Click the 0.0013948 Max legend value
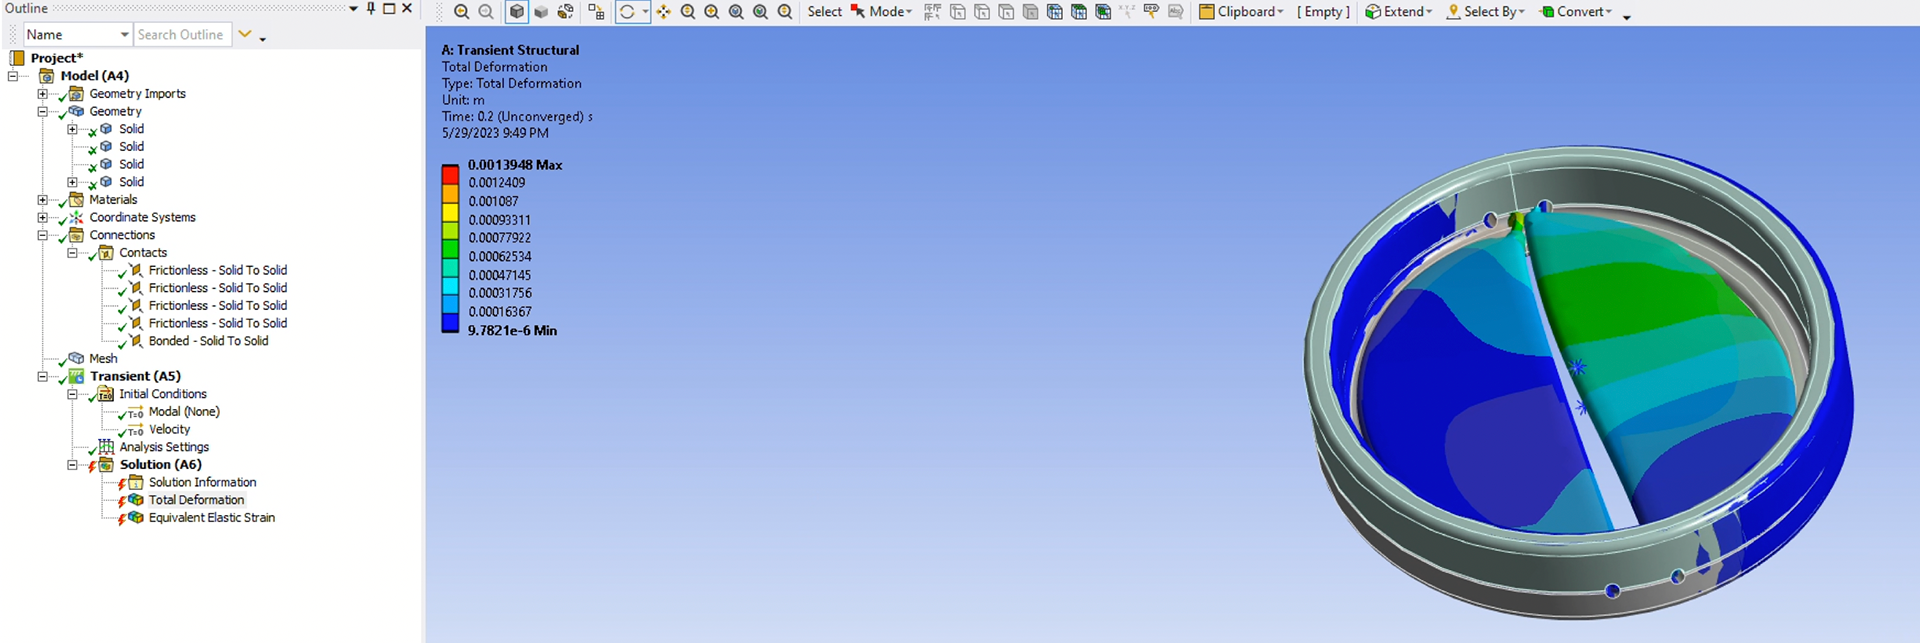This screenshot has width=1920, height=643. click(x=515, y=165)
